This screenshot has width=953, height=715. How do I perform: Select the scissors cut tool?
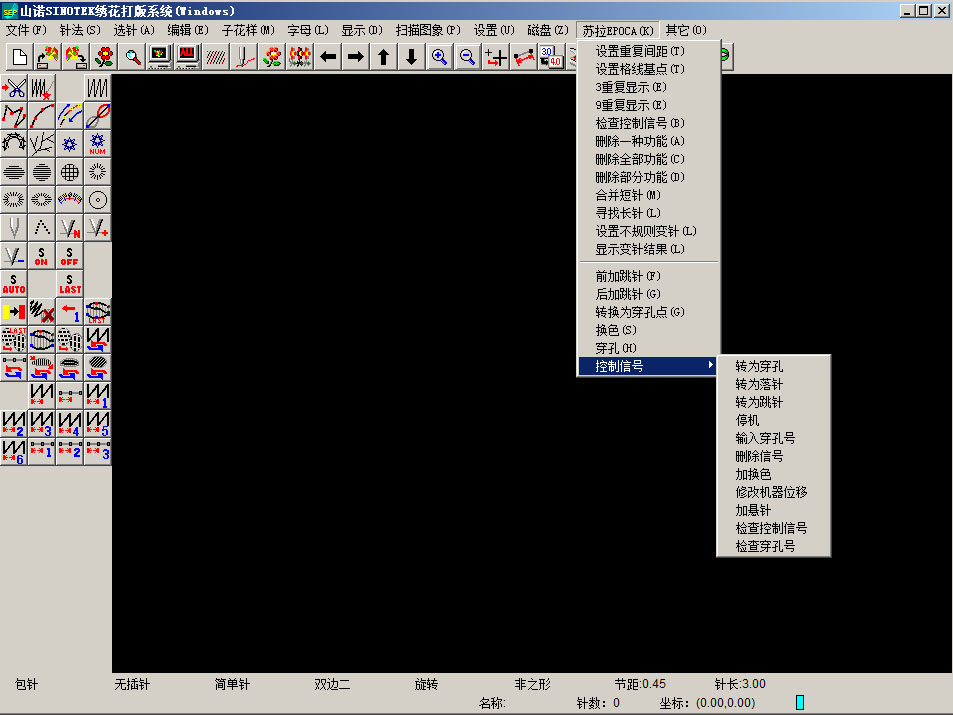click(x=14, y=88)
